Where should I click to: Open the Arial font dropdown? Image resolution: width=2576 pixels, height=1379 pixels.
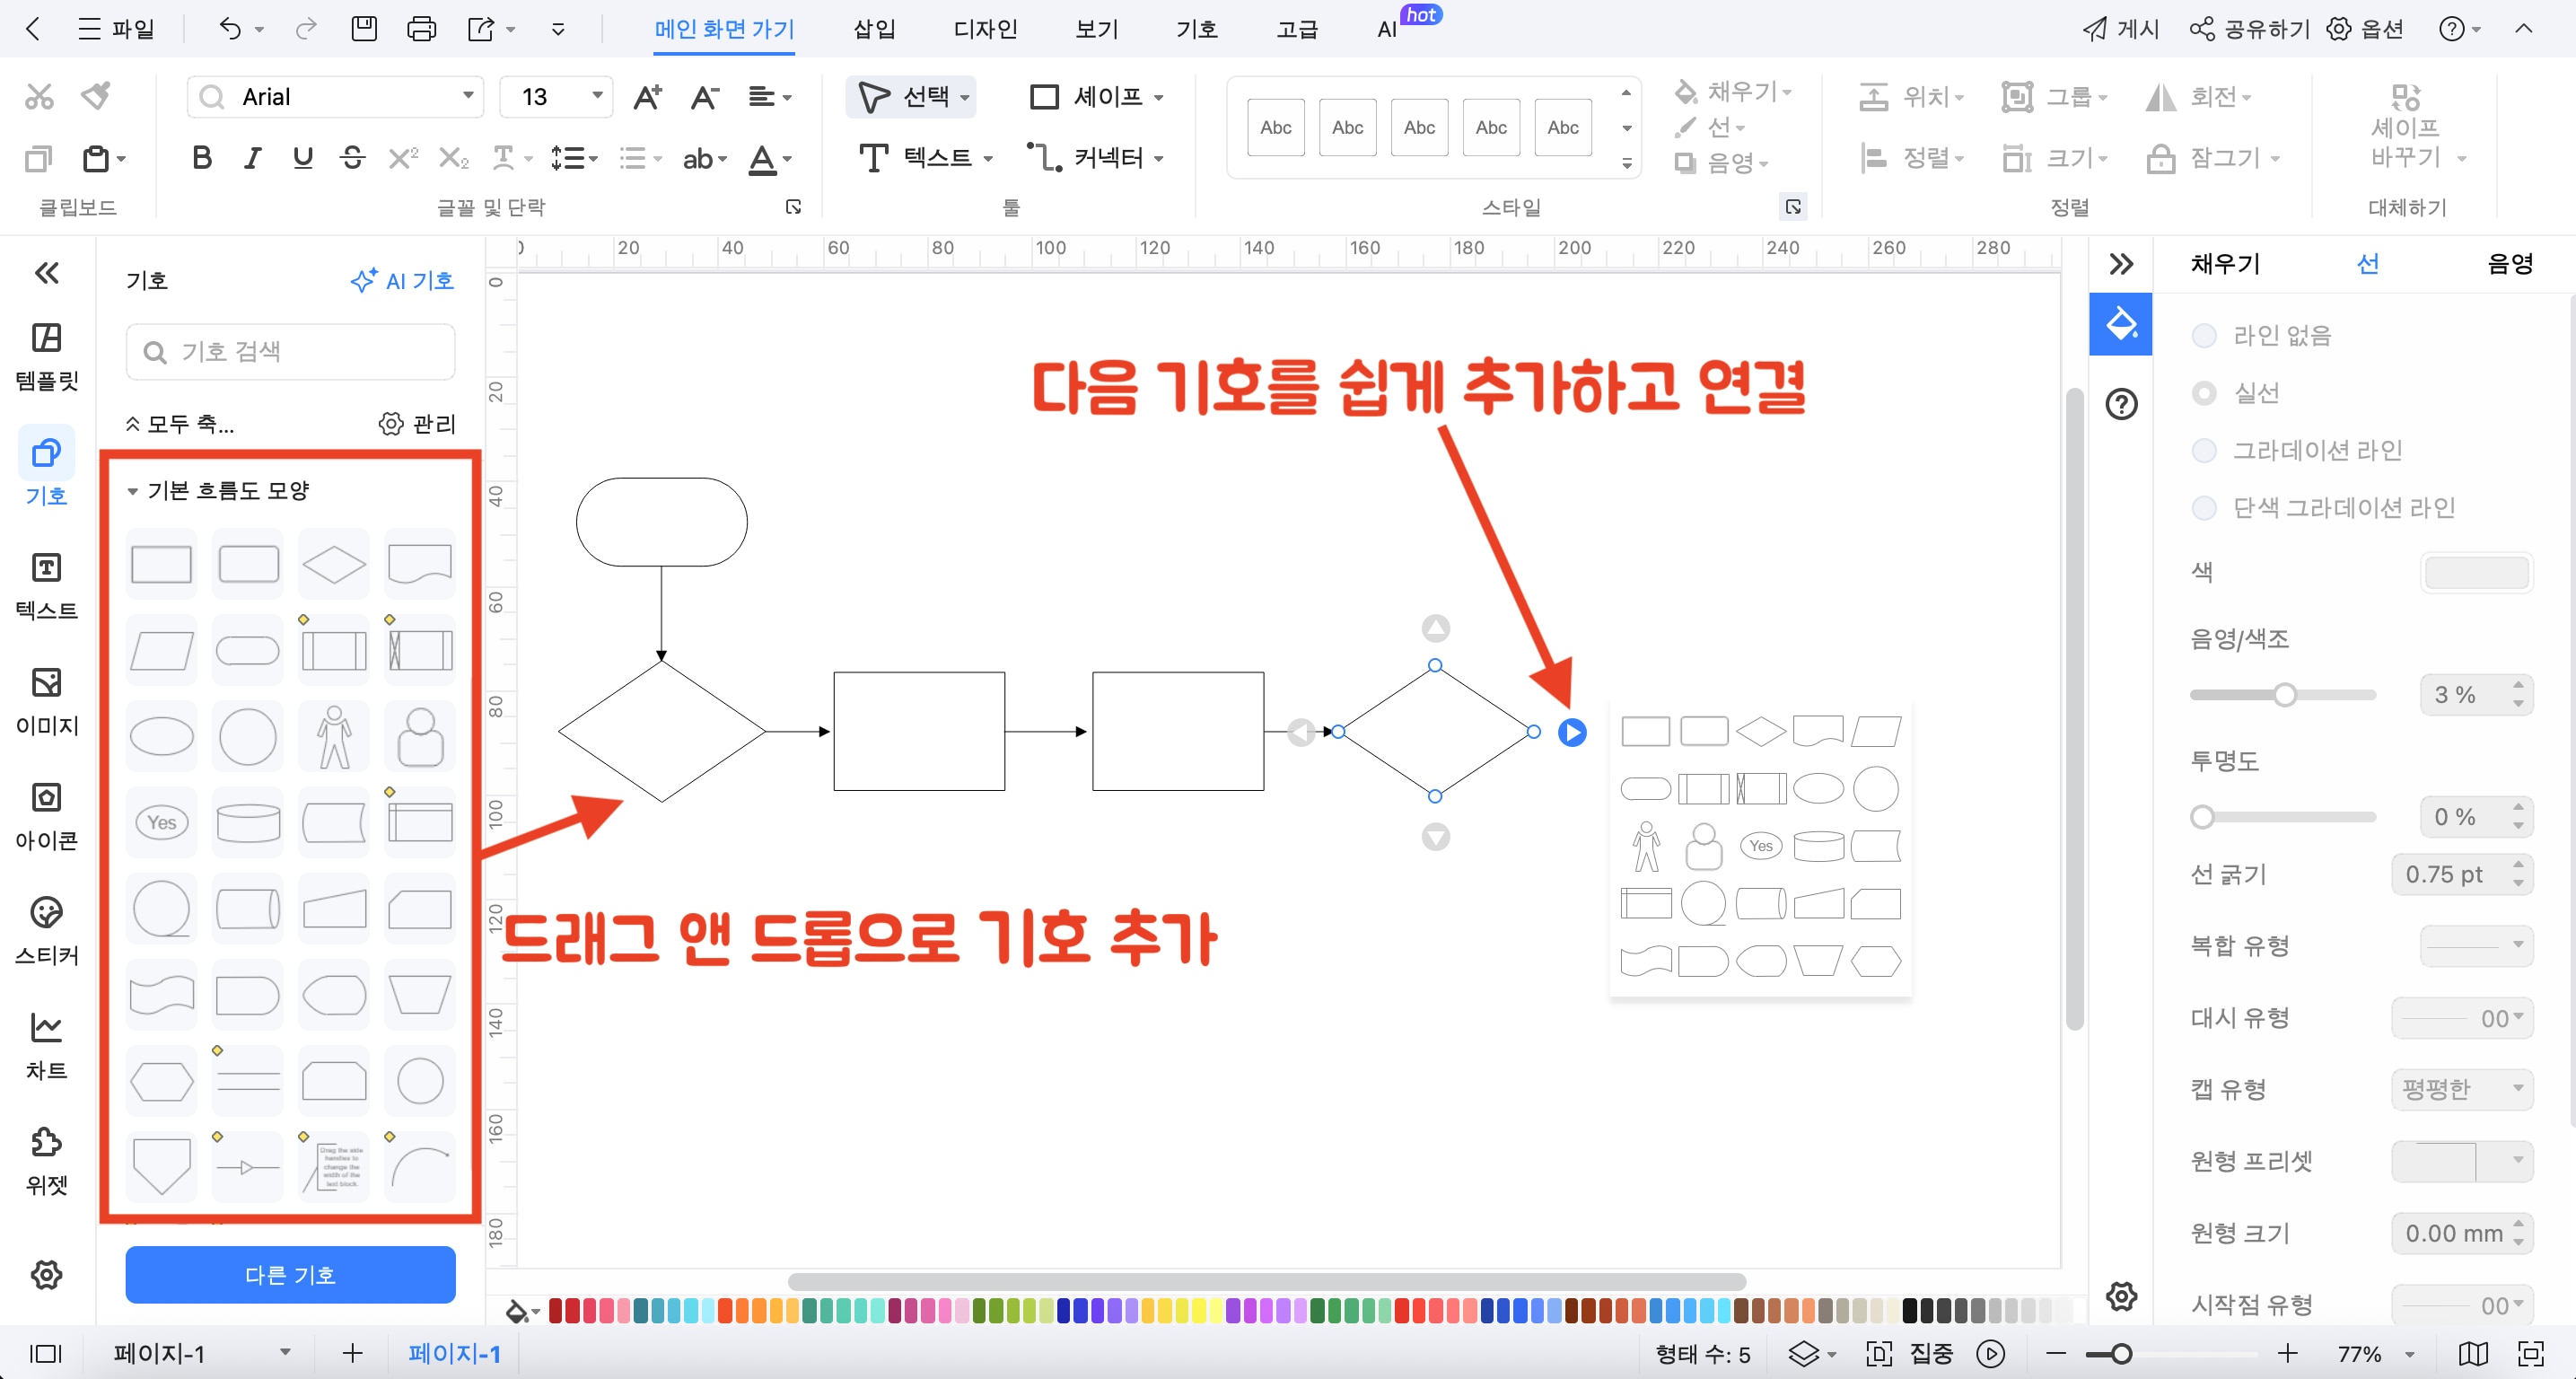[x=466, y=96]
